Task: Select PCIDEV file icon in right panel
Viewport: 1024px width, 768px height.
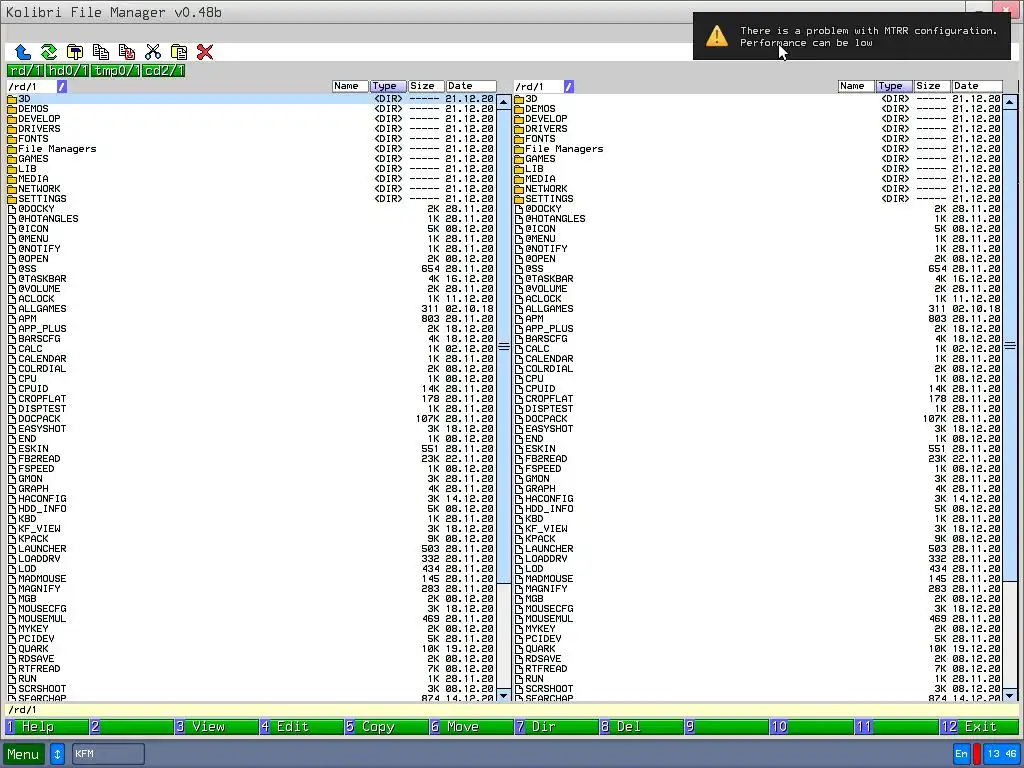Action: [519, 639]
